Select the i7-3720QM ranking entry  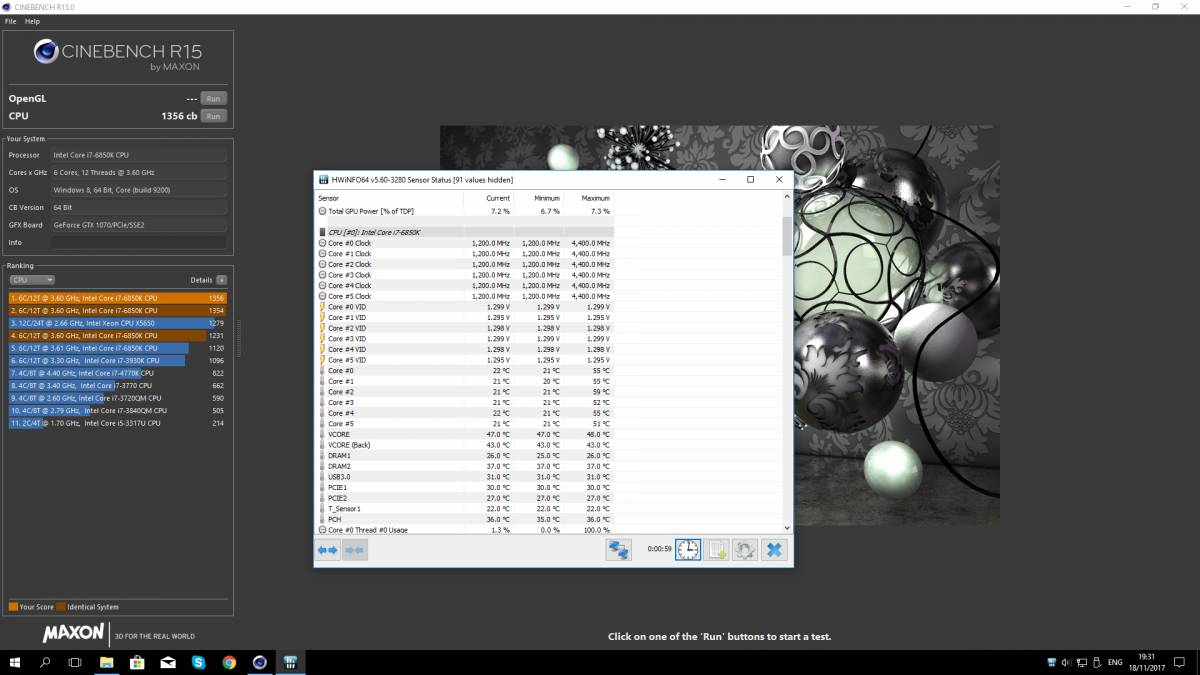pos(118,398)
